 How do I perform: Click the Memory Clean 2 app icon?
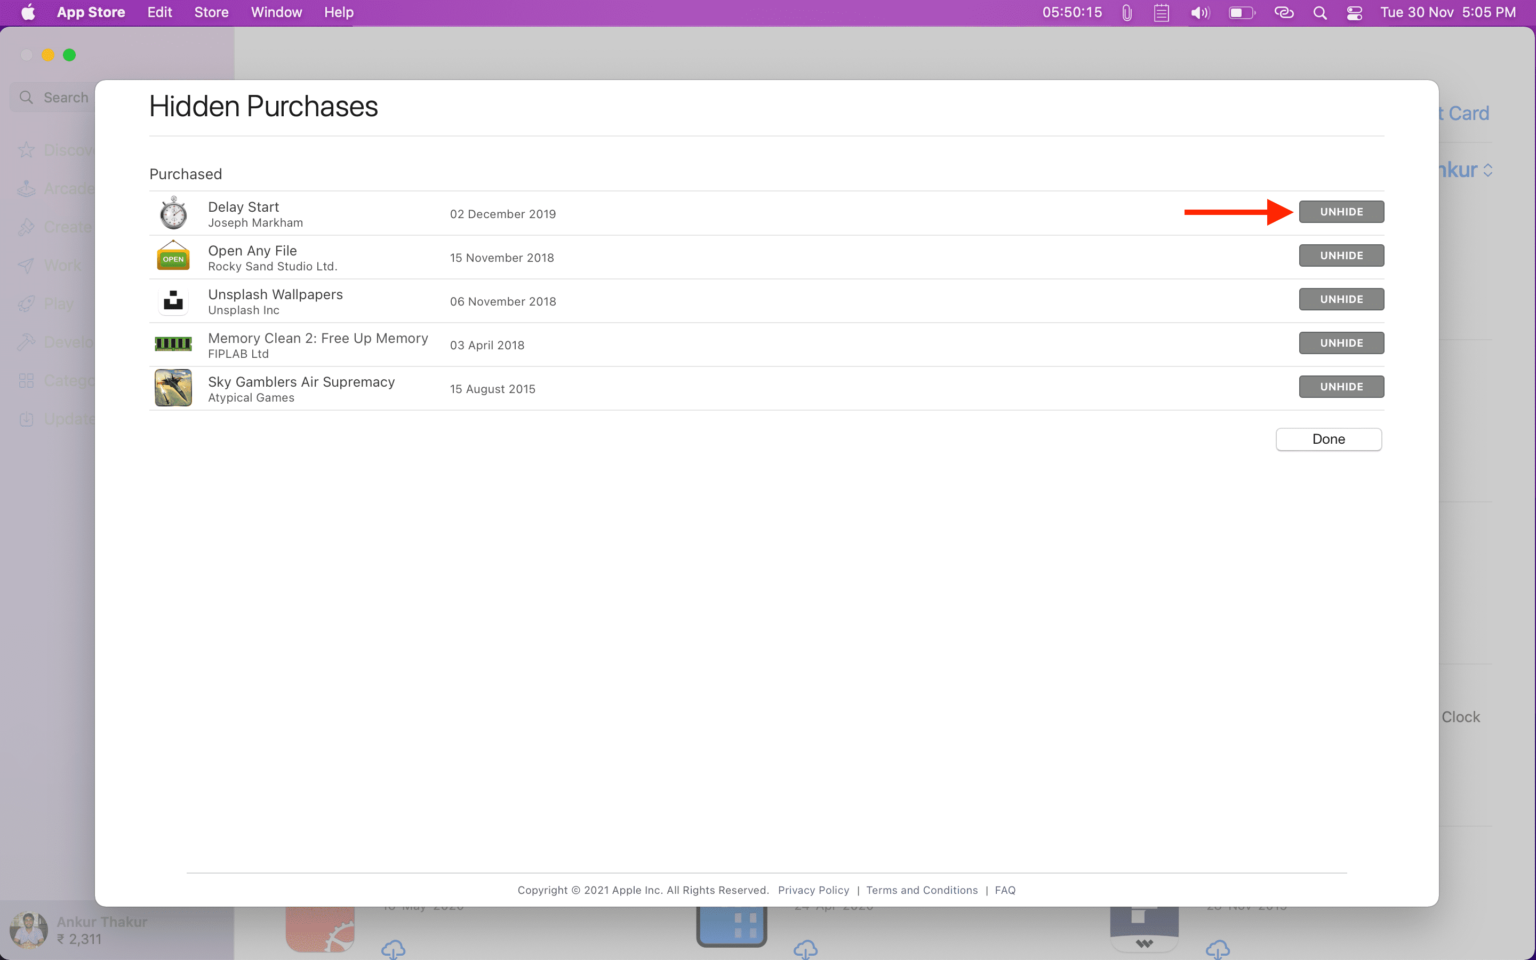click(173, 344)
